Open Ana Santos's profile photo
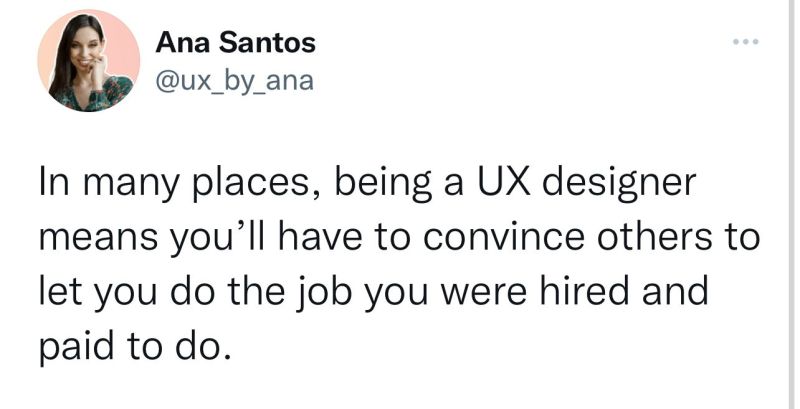The image size is (800, 409). pyautogui.click(x=88, y=60)
